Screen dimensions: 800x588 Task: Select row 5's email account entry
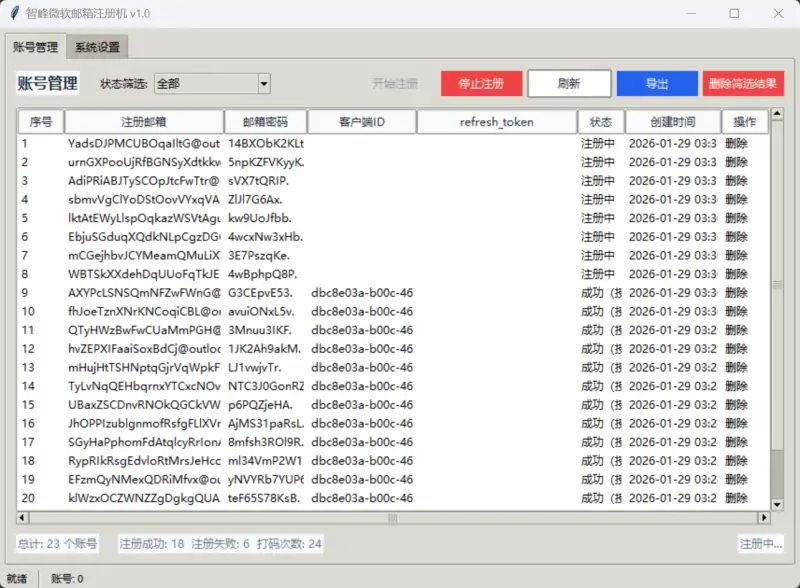click(143, 218)
